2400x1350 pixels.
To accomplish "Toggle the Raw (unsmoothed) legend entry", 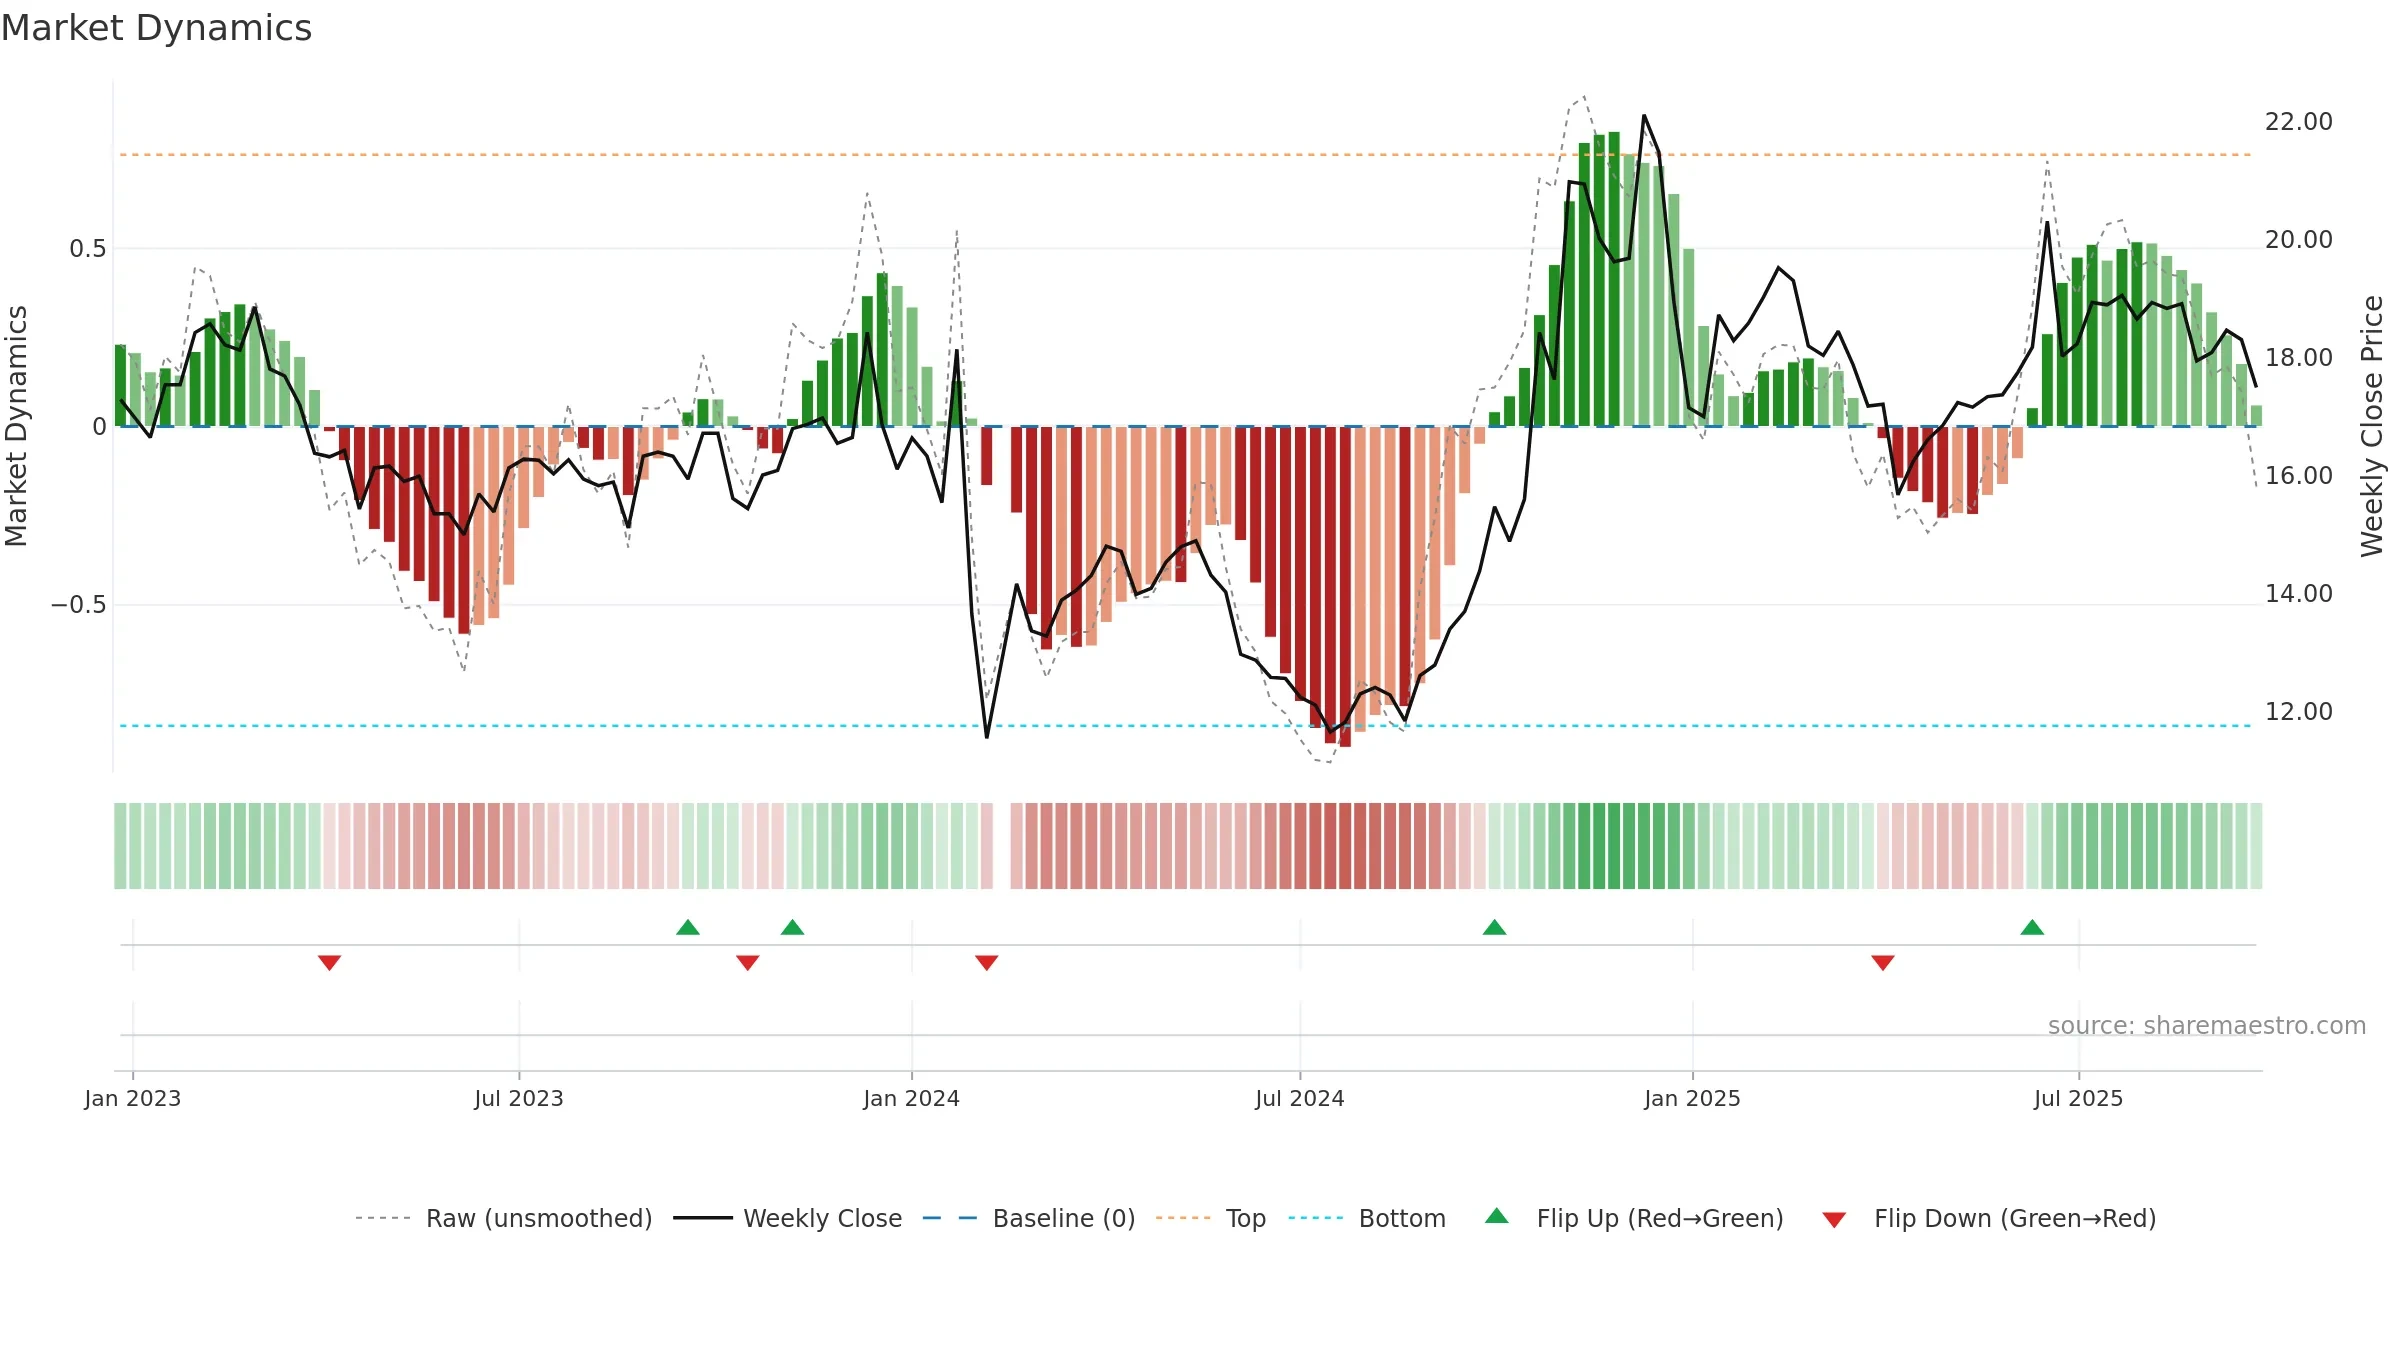I will coord(504,1218).
